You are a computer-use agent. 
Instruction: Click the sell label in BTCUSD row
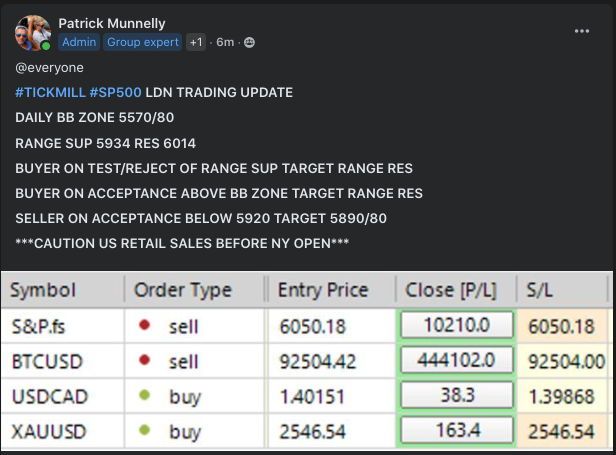183,361
